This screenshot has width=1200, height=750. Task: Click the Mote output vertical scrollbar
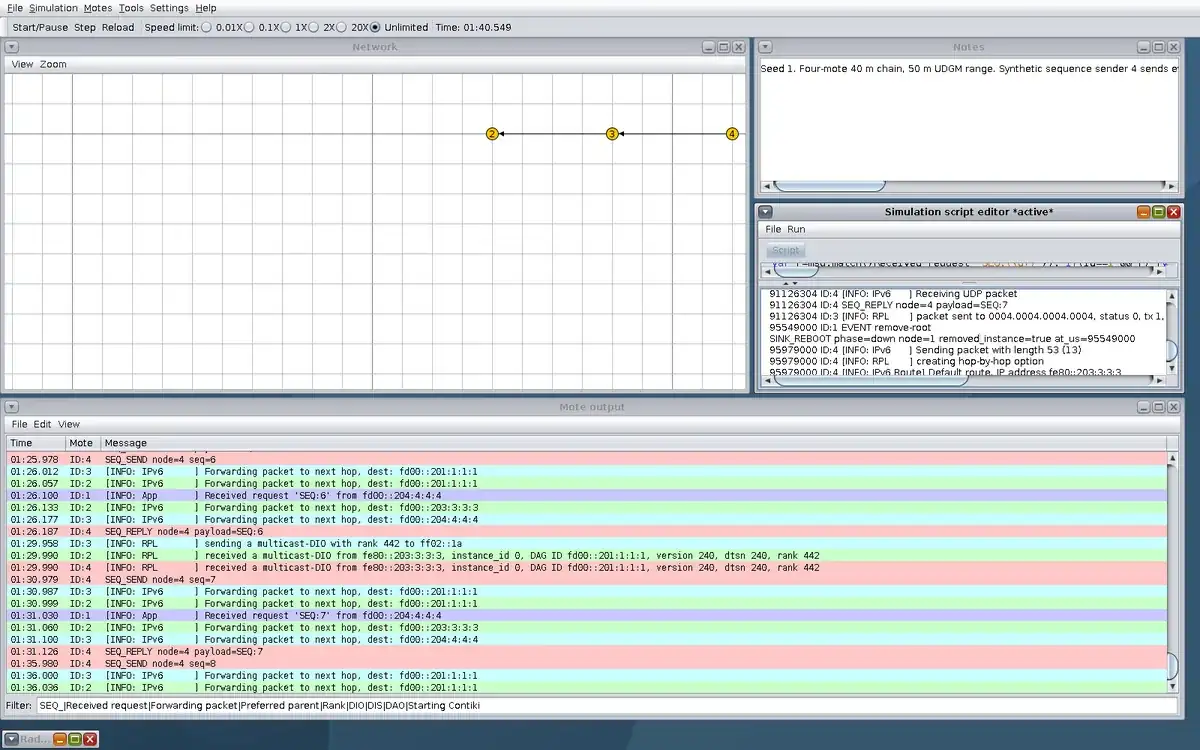click(x=1173, y=571)
